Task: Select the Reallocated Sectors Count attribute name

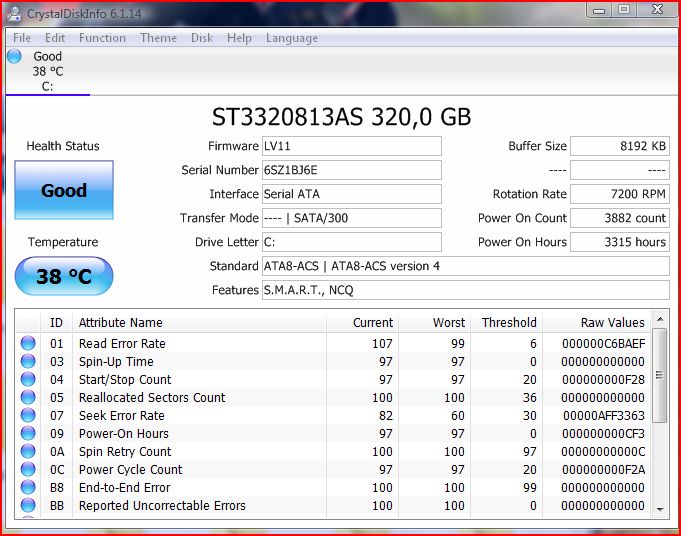Action: click(x=152, y=397)
